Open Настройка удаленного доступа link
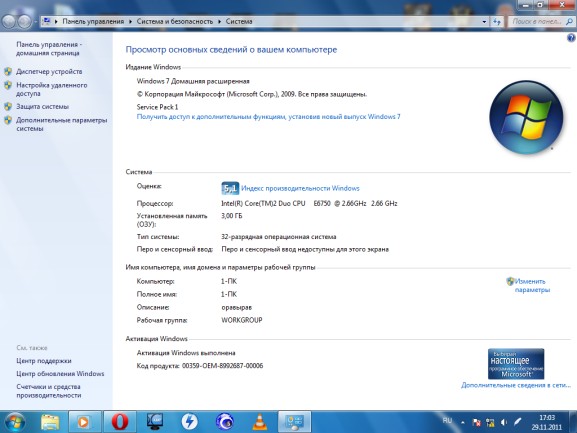577x433 pixels. 52,89
